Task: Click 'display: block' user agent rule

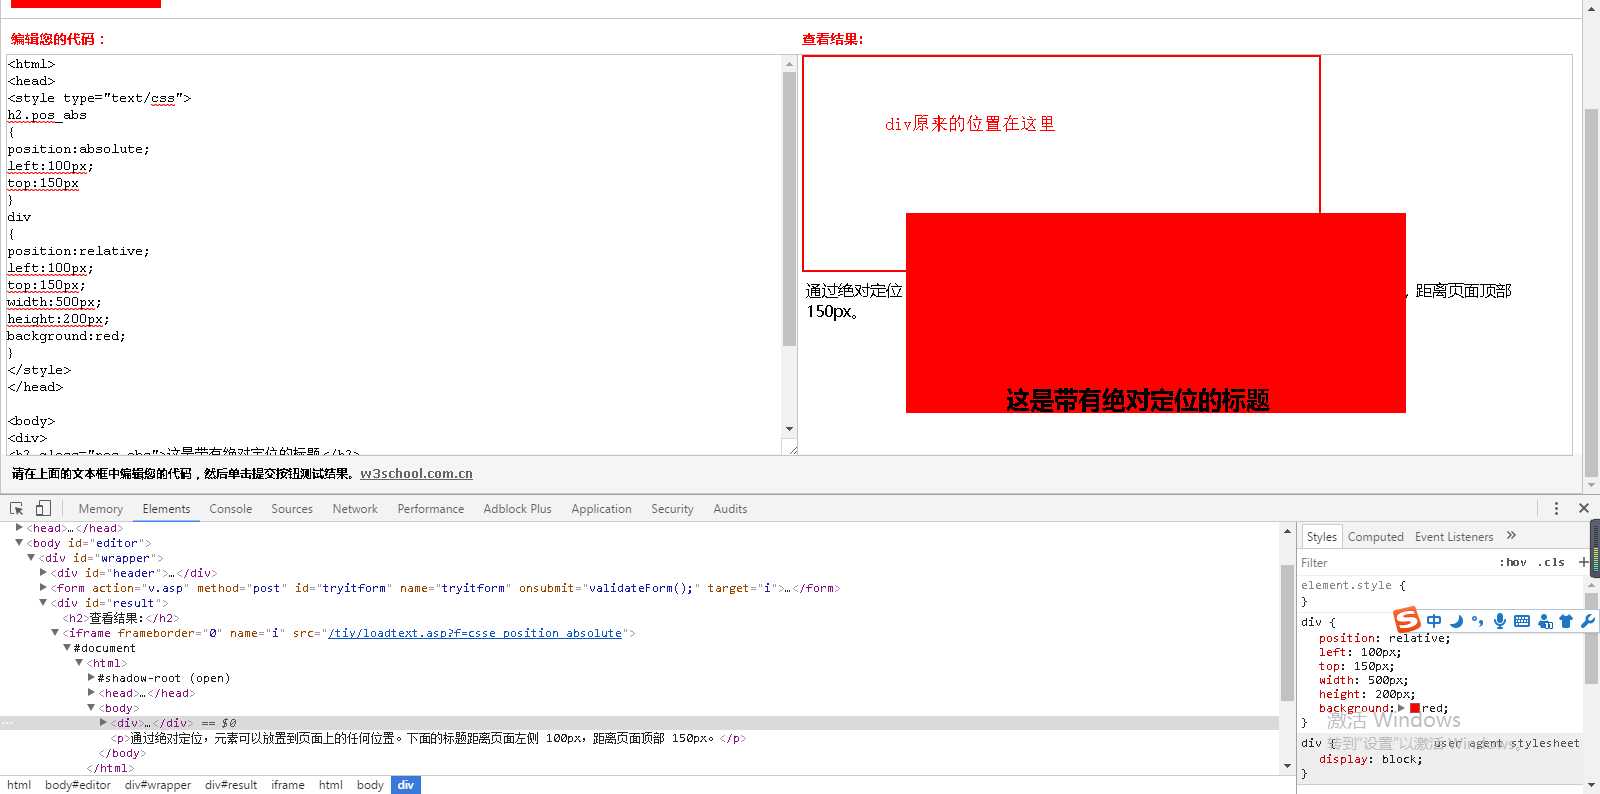Action: point(1368,759)
